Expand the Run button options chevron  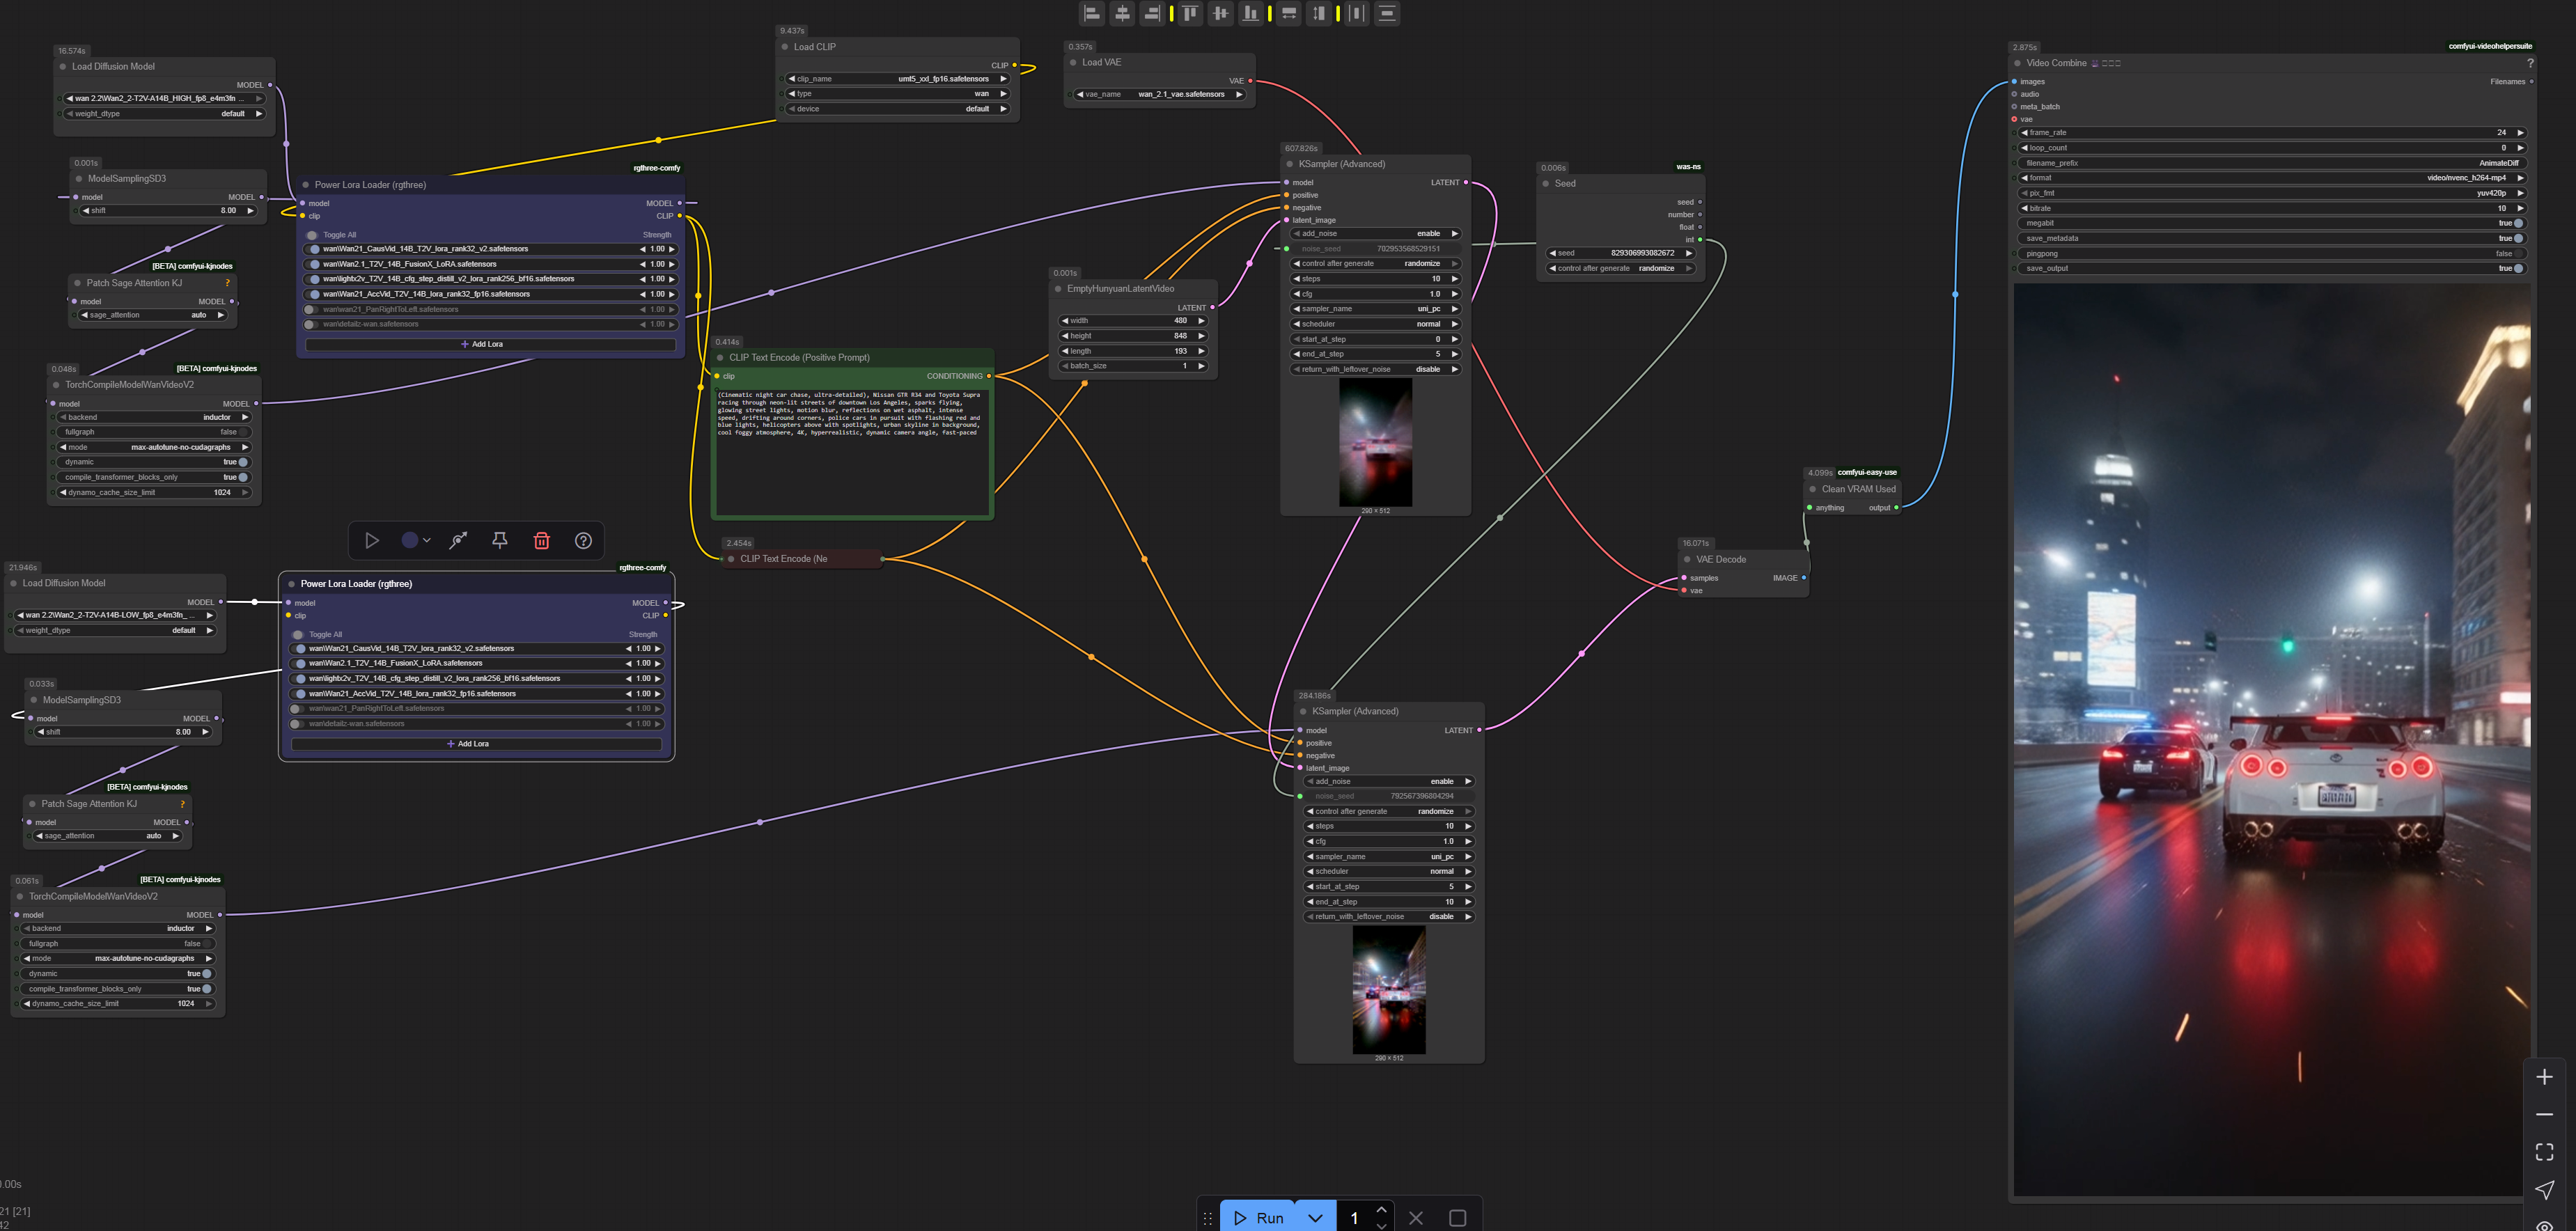pyautogui.click(x=1315, y=1217)
